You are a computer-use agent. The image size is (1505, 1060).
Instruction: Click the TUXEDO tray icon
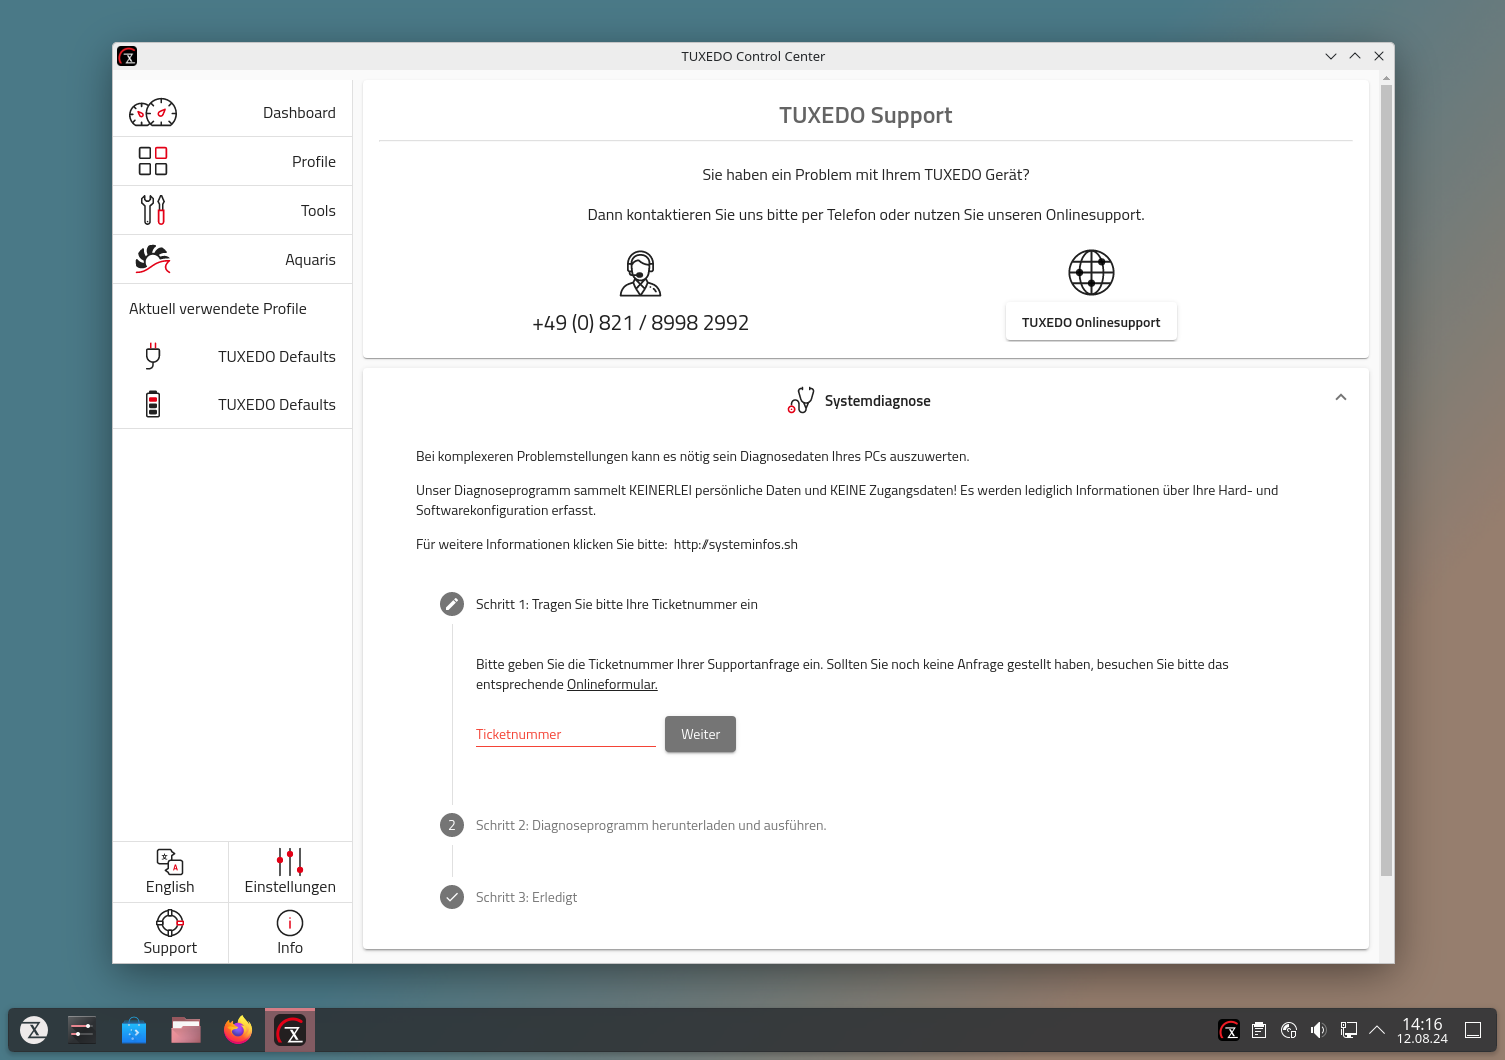pos(1229,1030)
